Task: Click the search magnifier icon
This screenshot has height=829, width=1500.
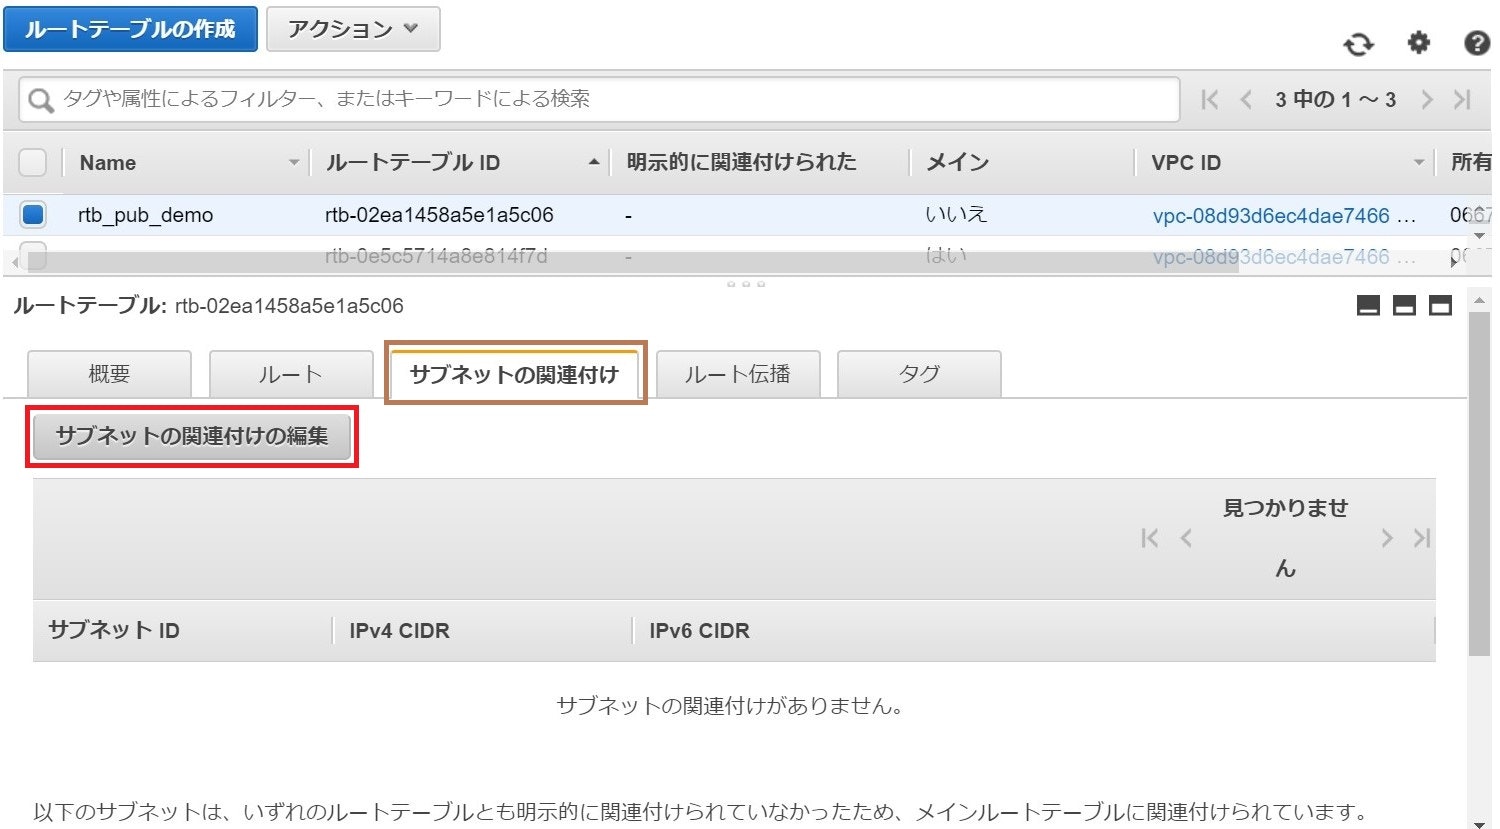Action: 40,100
